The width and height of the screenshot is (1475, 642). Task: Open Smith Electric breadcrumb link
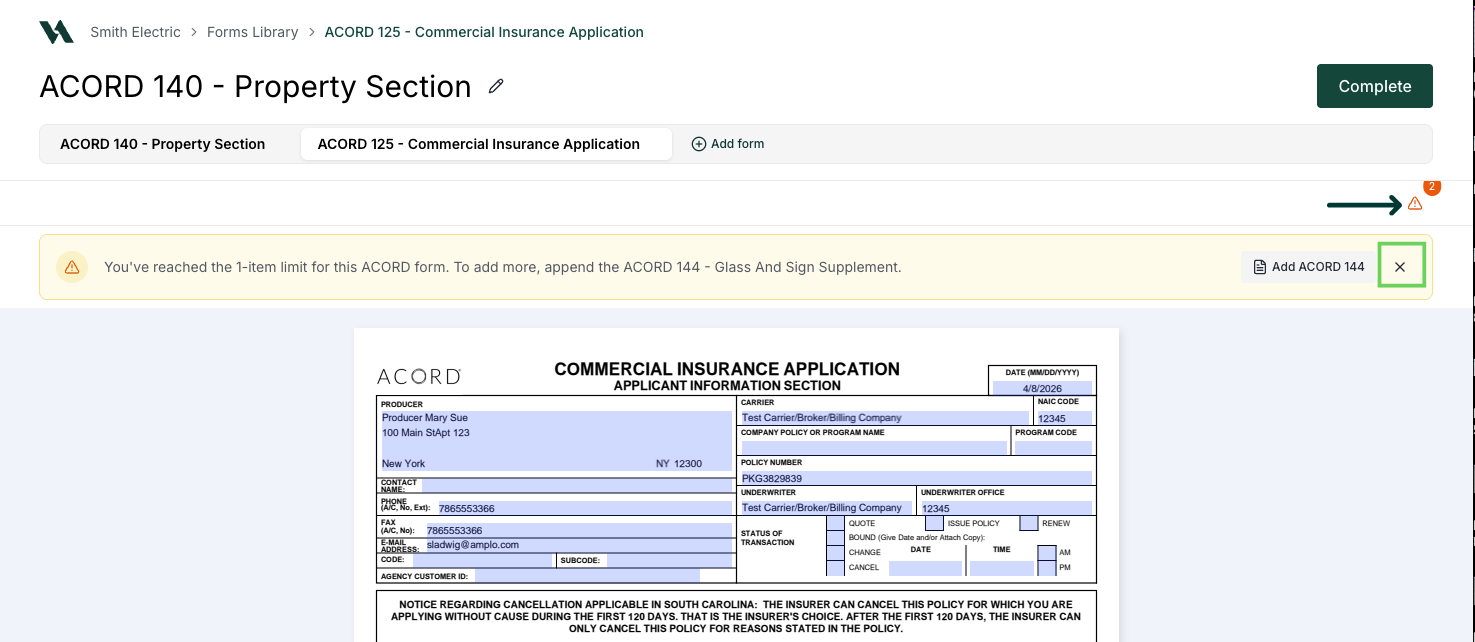click(x=136, y=32)
